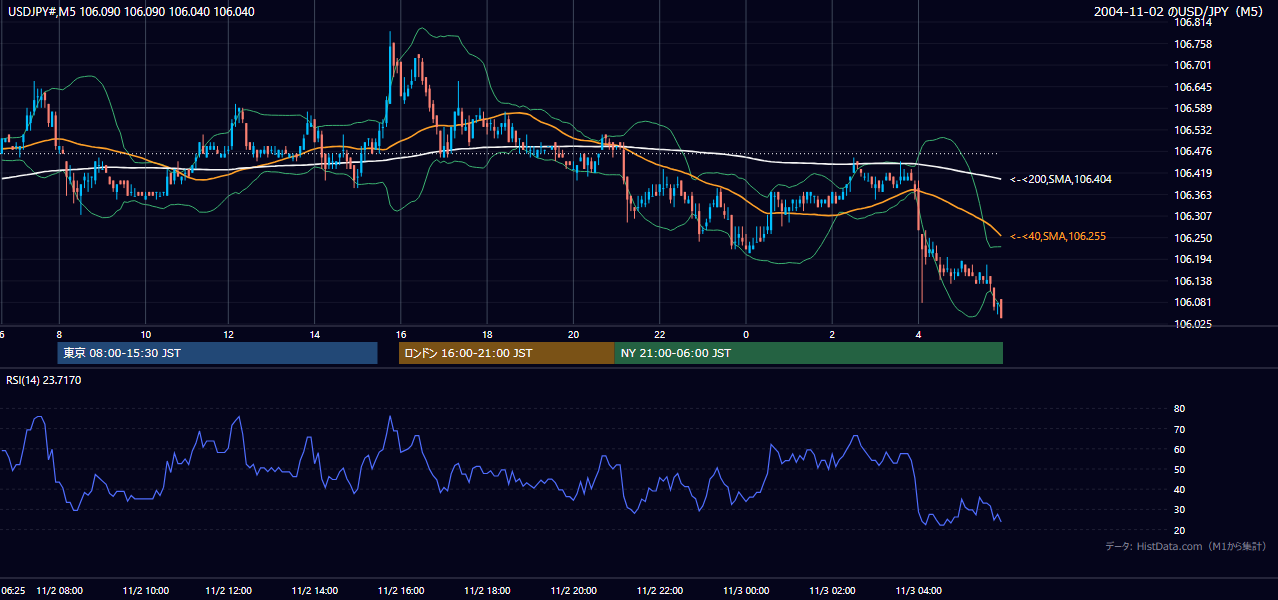Click price axis value 106.250

click(1193, 238)
